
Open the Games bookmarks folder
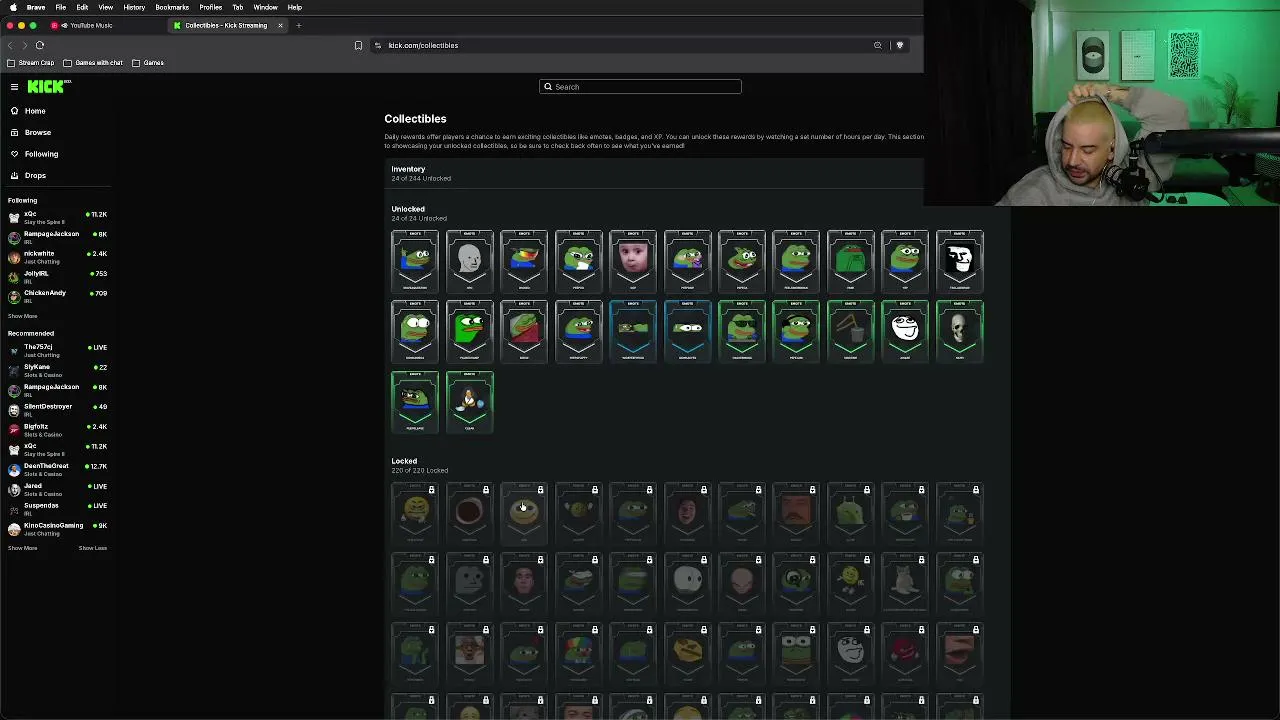tap(148, 63)
